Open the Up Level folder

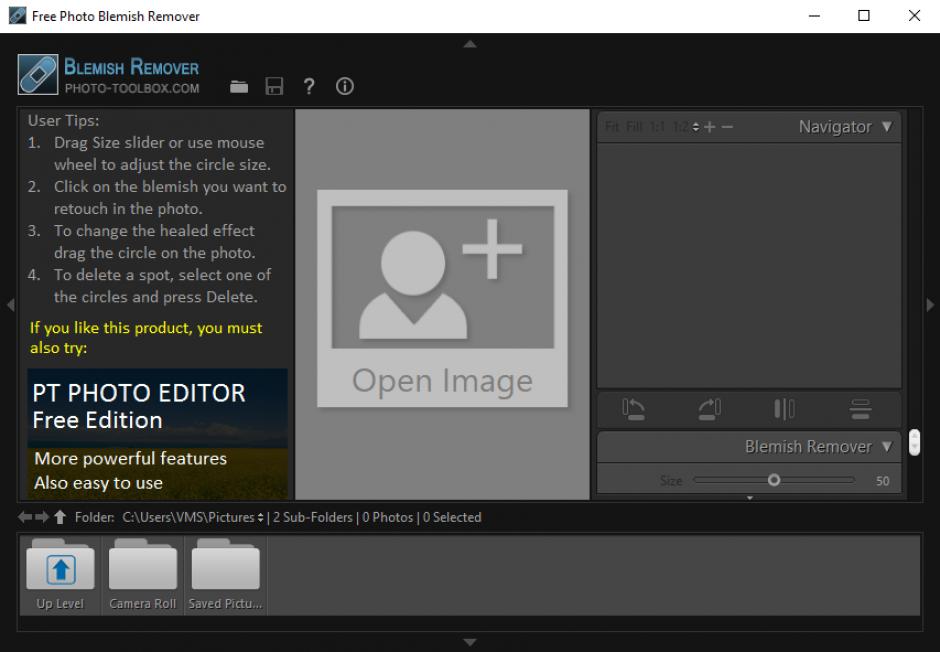[60, 575]
